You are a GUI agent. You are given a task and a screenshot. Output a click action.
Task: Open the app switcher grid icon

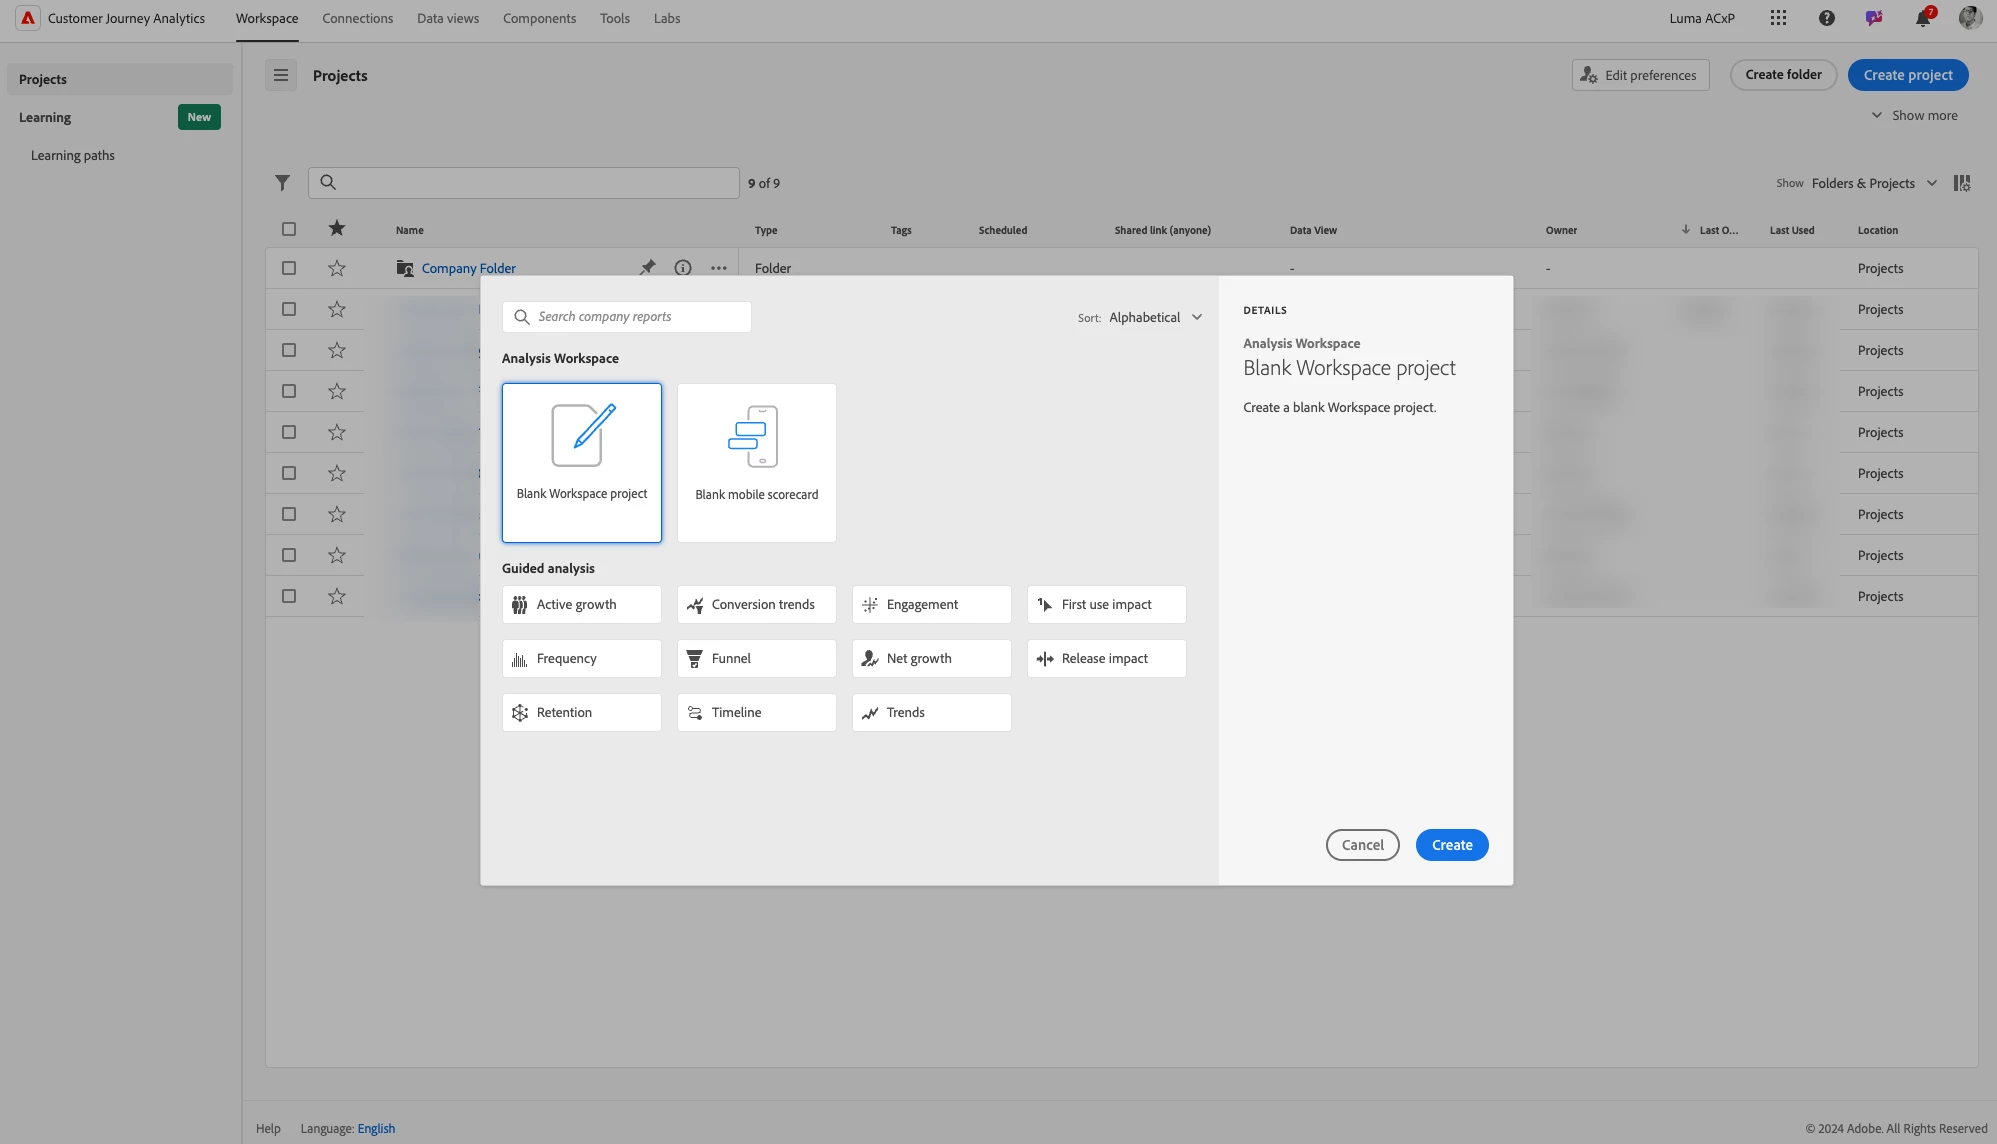1778,18
